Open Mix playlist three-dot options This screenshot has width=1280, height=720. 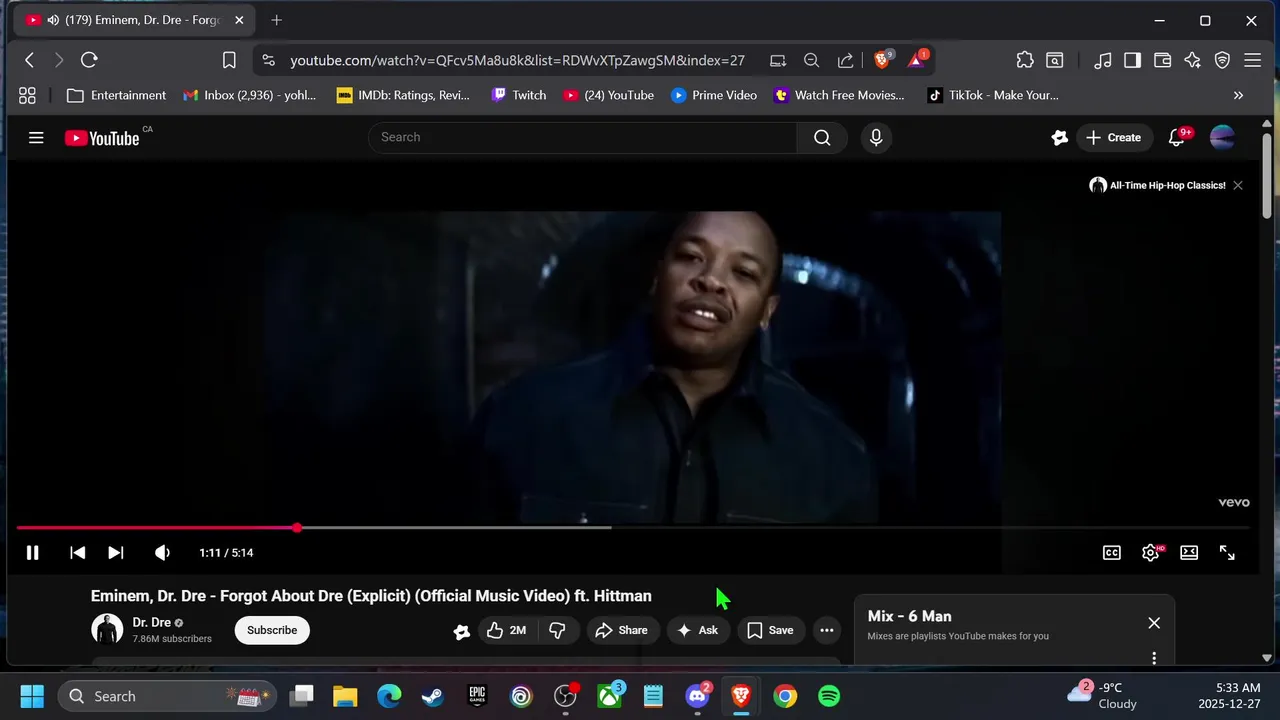pos(1154,658)
